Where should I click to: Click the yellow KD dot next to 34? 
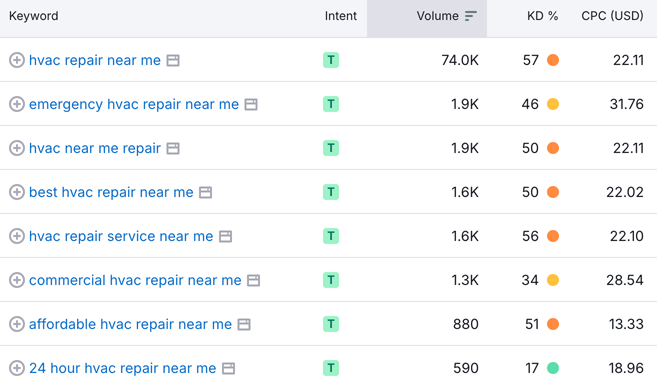553,280
